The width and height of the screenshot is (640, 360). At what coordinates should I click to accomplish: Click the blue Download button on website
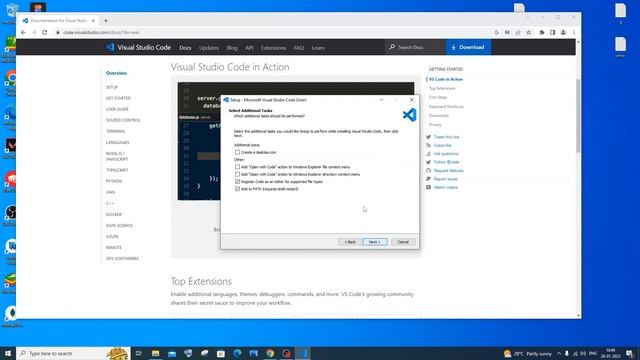468,47
